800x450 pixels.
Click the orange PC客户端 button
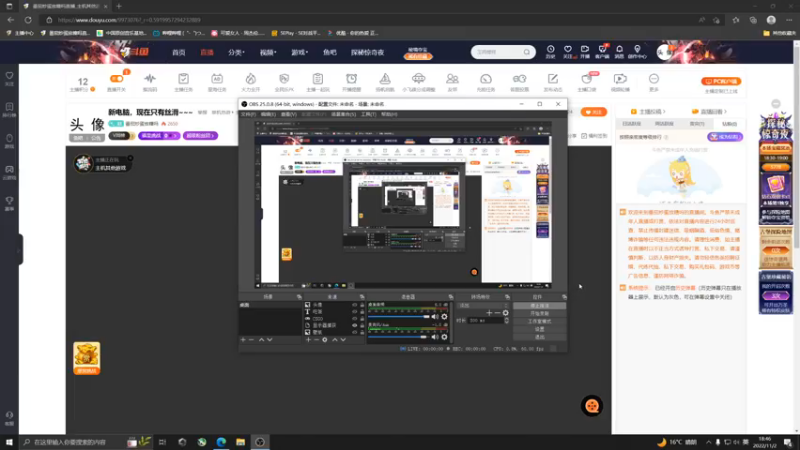click(721, 81)
